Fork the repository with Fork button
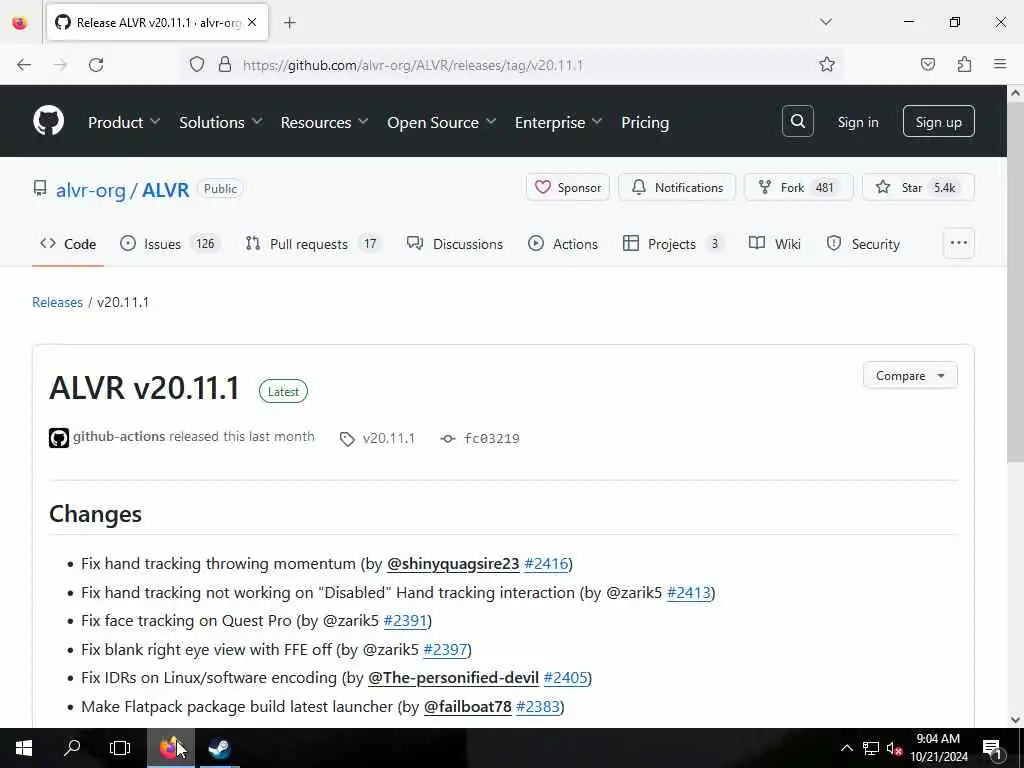Image resolution: width=1024 pixels, height=768 pixels. coord(798,187)
